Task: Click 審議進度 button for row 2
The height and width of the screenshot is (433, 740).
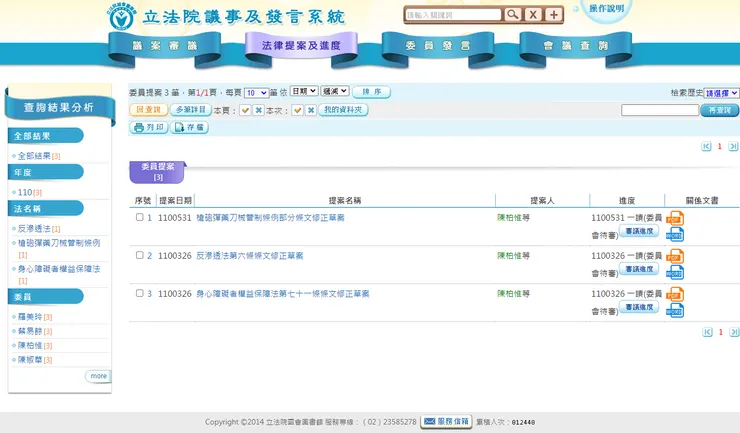Action: click(x=639, y=269)
